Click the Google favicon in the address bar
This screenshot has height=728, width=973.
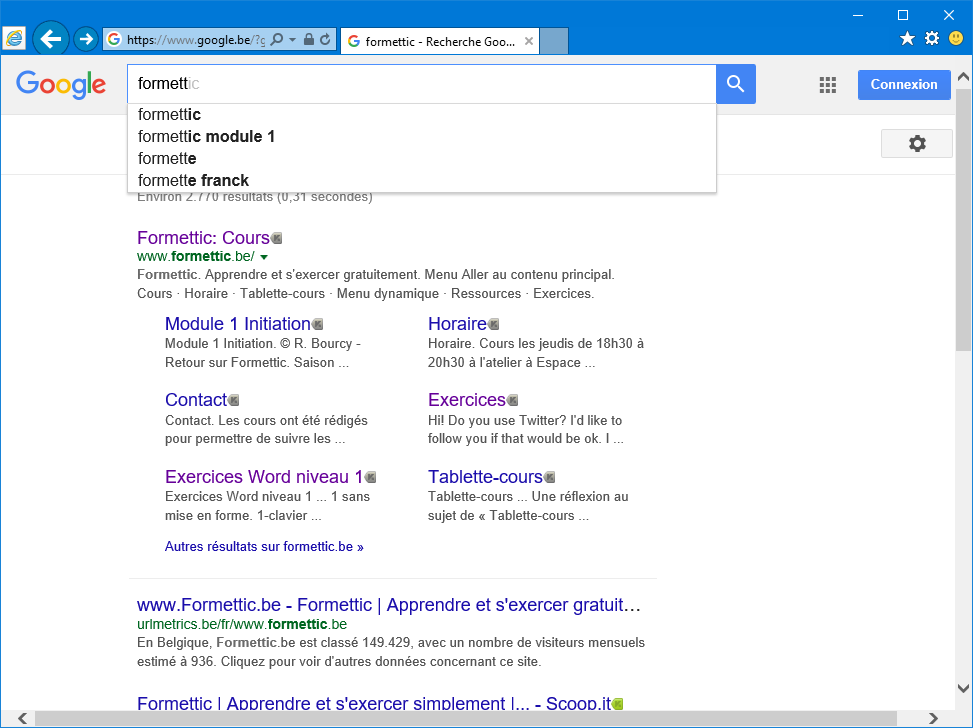(x=114, y=40)
